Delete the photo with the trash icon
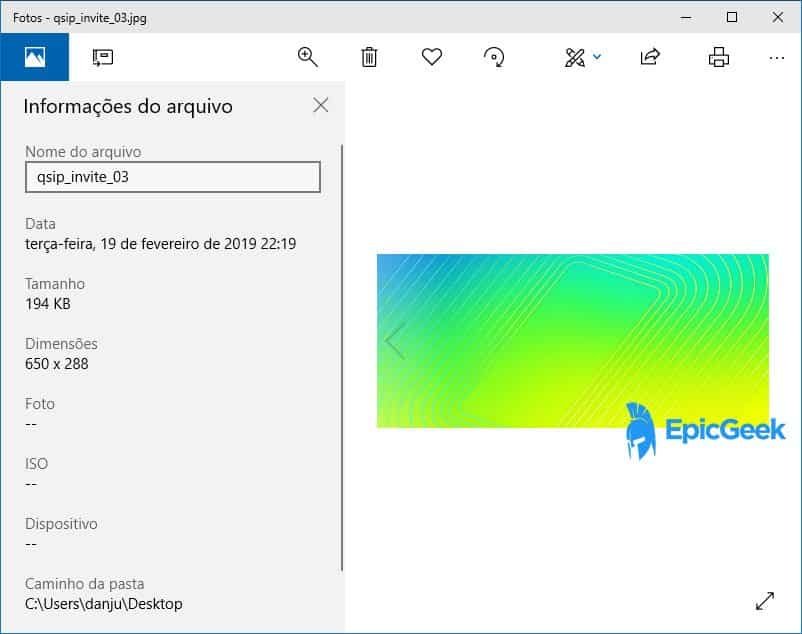 pyautogui.click(x=369, y=57)
